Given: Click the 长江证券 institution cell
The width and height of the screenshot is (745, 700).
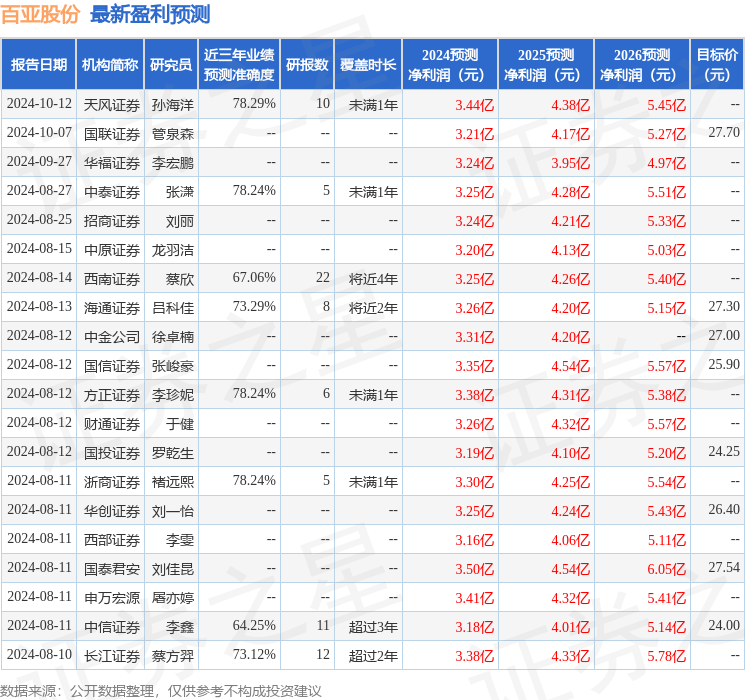Looking at the screenshot, I should [112, 656].
